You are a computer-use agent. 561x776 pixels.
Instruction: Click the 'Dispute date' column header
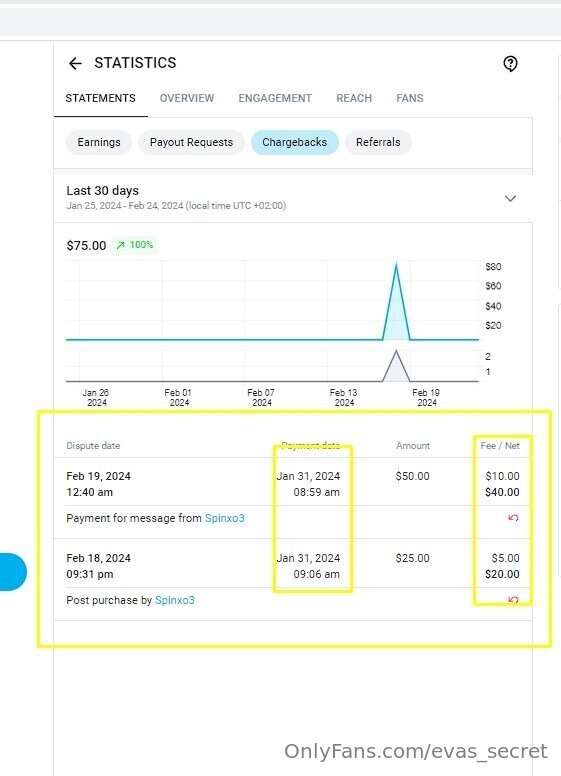[x=93, y=446]
